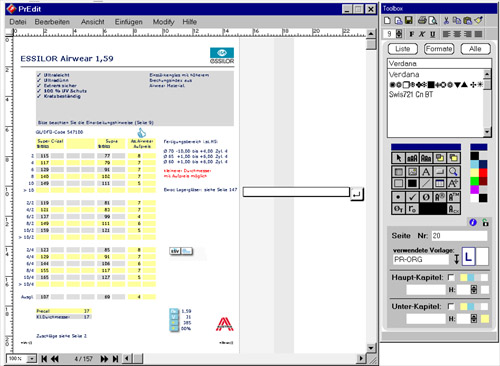The width and height of the screenshot is (500, 366).
Task: Open the Einfügen menu
Action: point(128,22)
